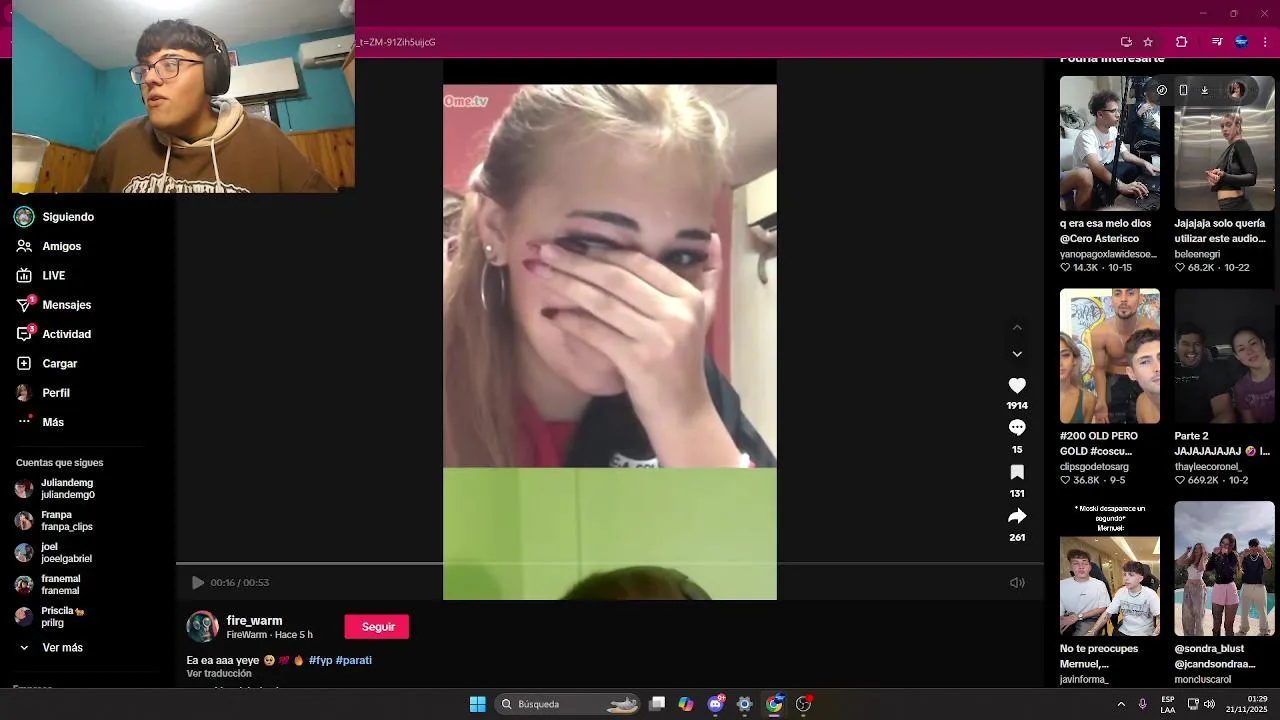The height and width of the screenshot is (720, 1280).
Task: Like the video with the heart icon
Action: click(x=1017, y=385)
